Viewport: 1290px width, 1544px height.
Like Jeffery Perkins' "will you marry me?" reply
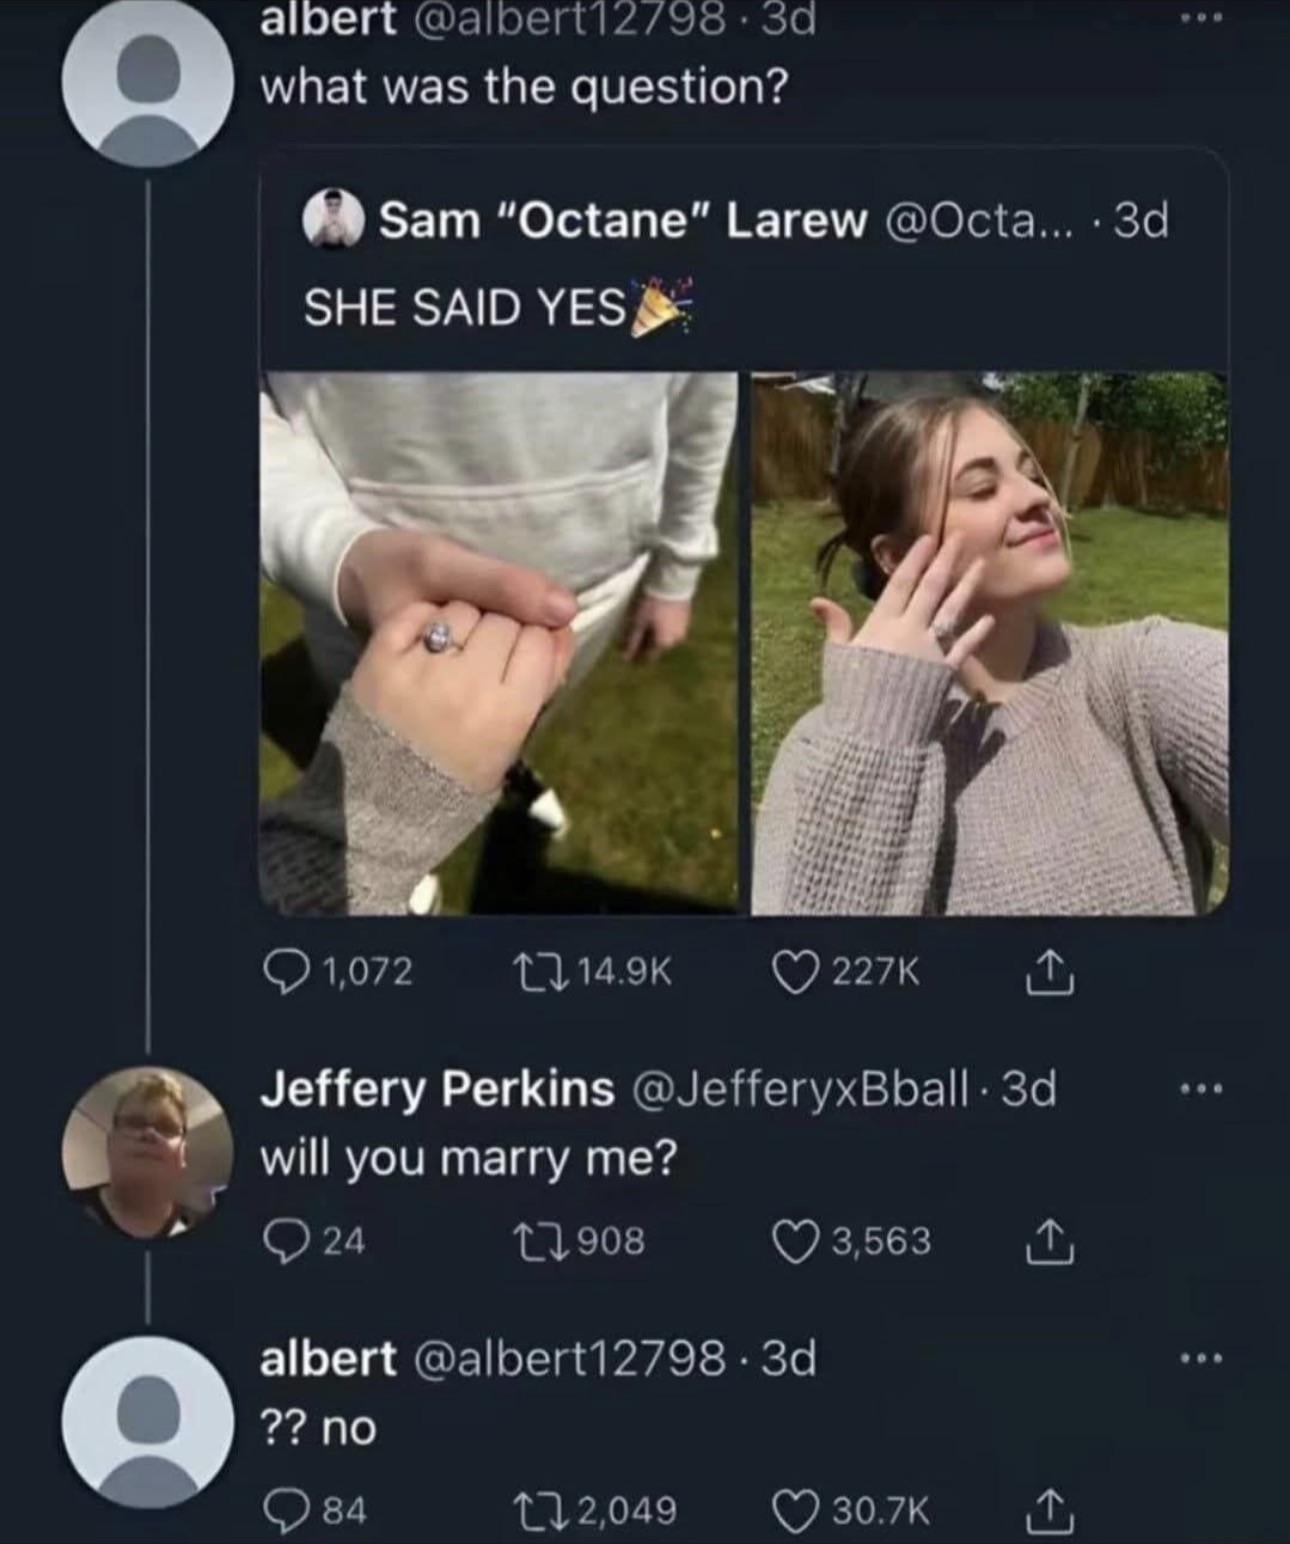coord(795,1241)
